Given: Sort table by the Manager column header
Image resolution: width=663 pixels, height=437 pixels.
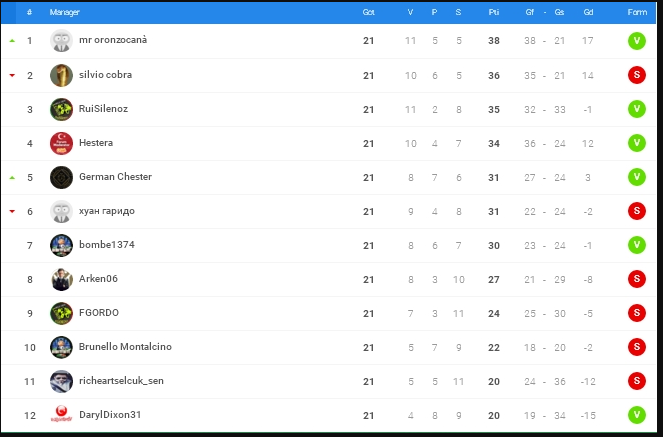Looking at the screenshot, I should [x=64, y=12].
